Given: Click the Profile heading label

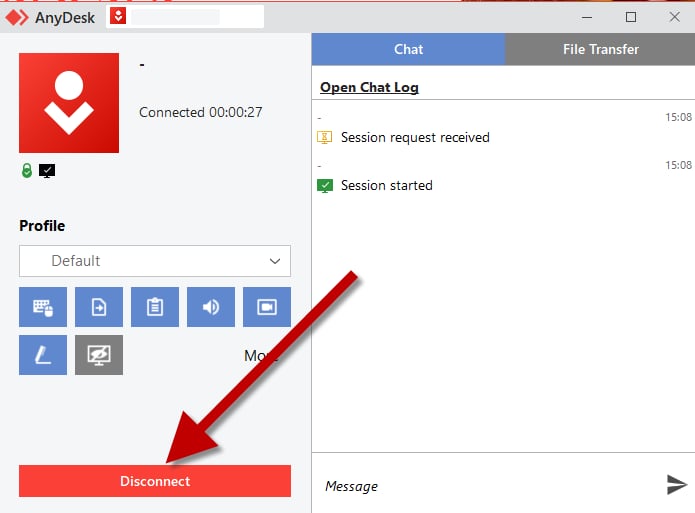Looking at the screenshot, I should click(42, 226).
